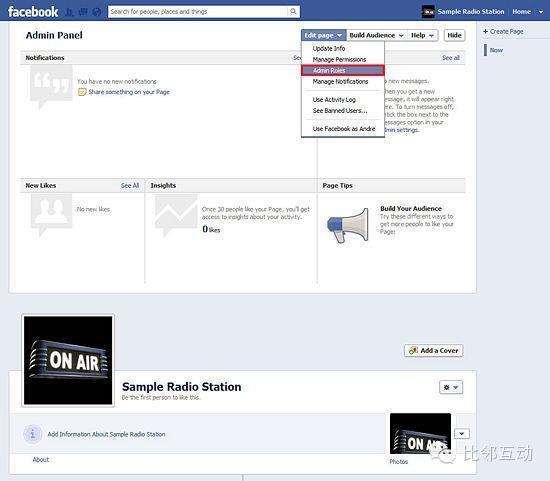This screenshot has width=550, height=481.
Task: Collapse the Edit page dropdown
Action: pos(323,35)
